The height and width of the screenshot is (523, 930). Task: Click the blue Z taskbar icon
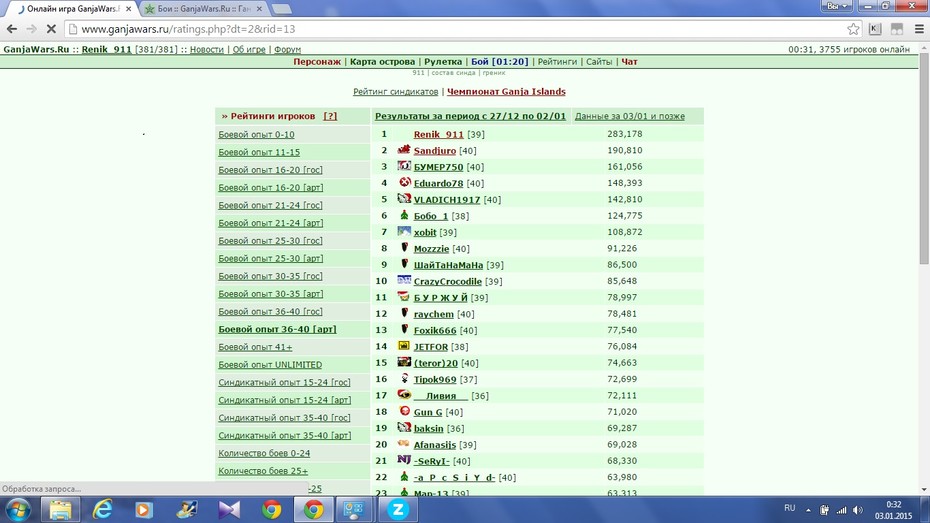click(x=398, y=510)
